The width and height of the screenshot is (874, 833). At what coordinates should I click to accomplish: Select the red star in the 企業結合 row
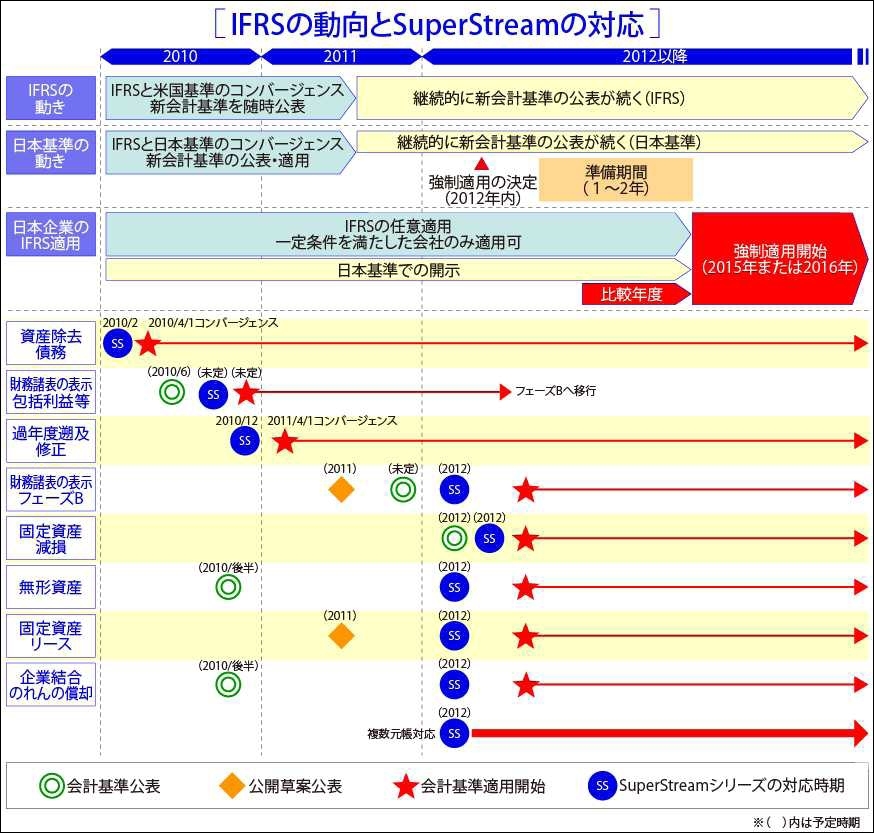click(x=526, y=684)
